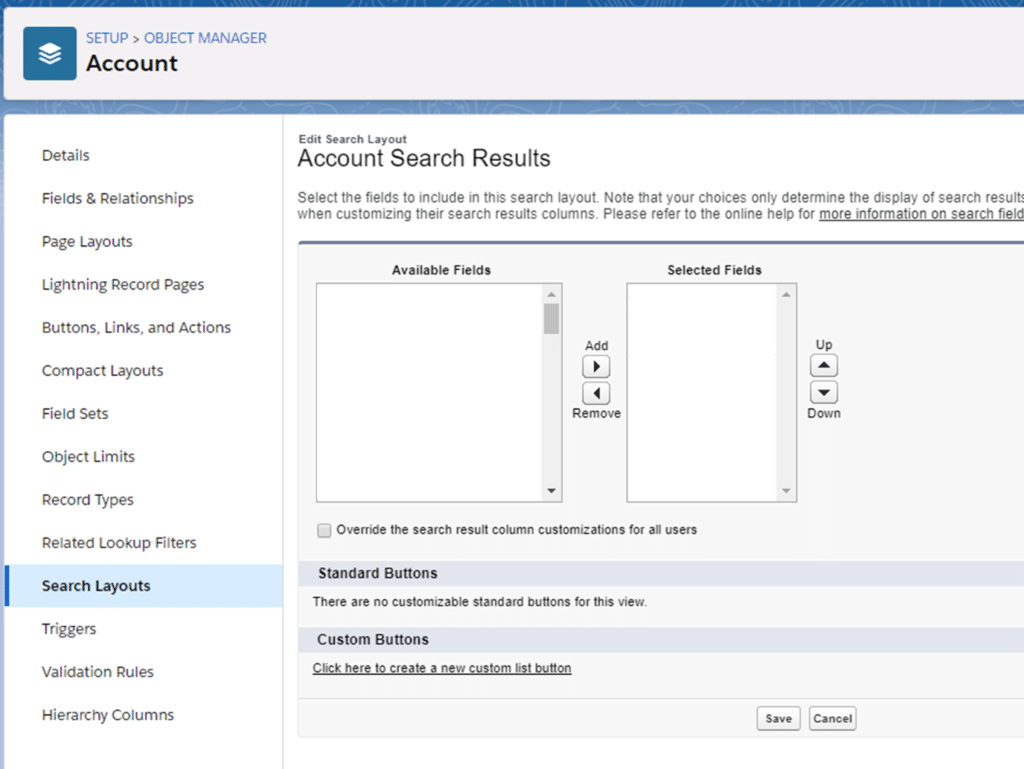Open Details in the sidebar

pyautogui.click(x=66, y=155)
